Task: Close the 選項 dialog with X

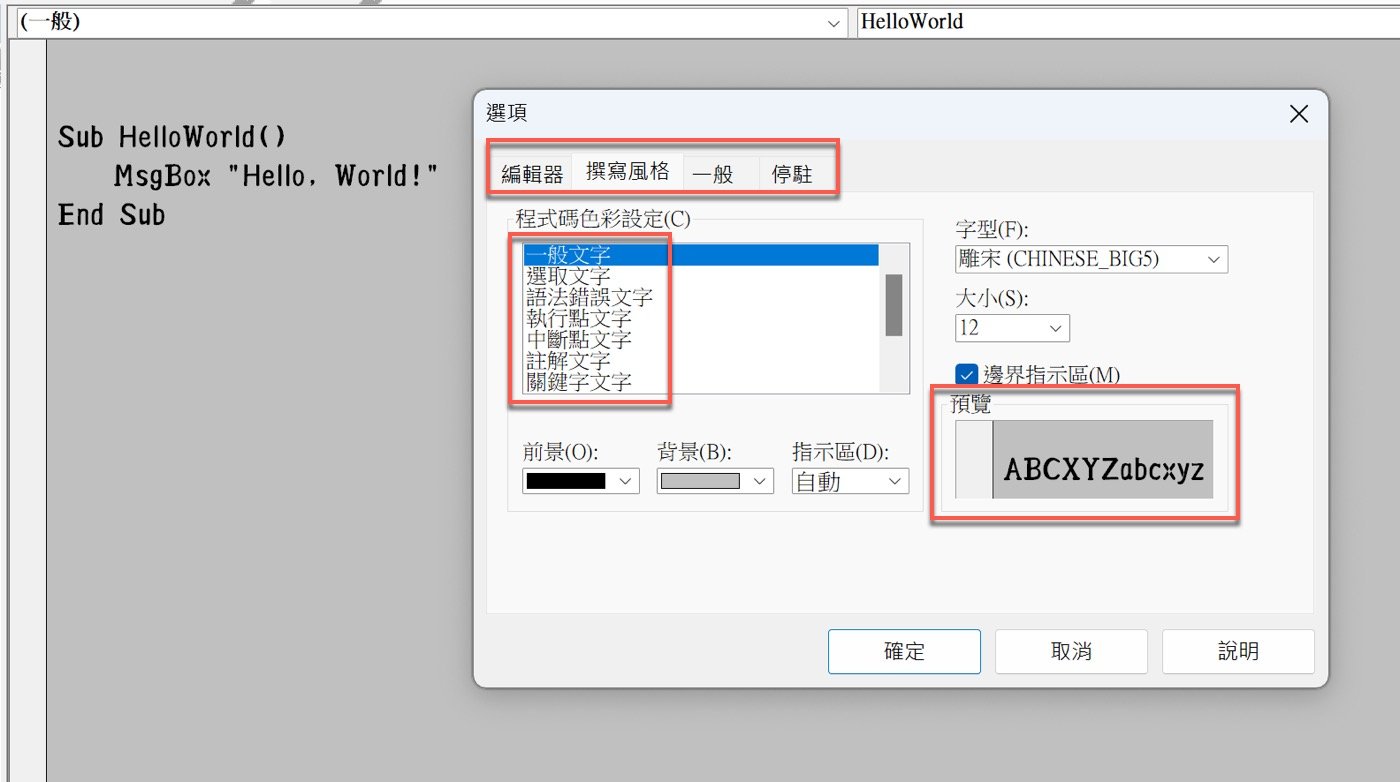Action: [x=1299, y=114]
